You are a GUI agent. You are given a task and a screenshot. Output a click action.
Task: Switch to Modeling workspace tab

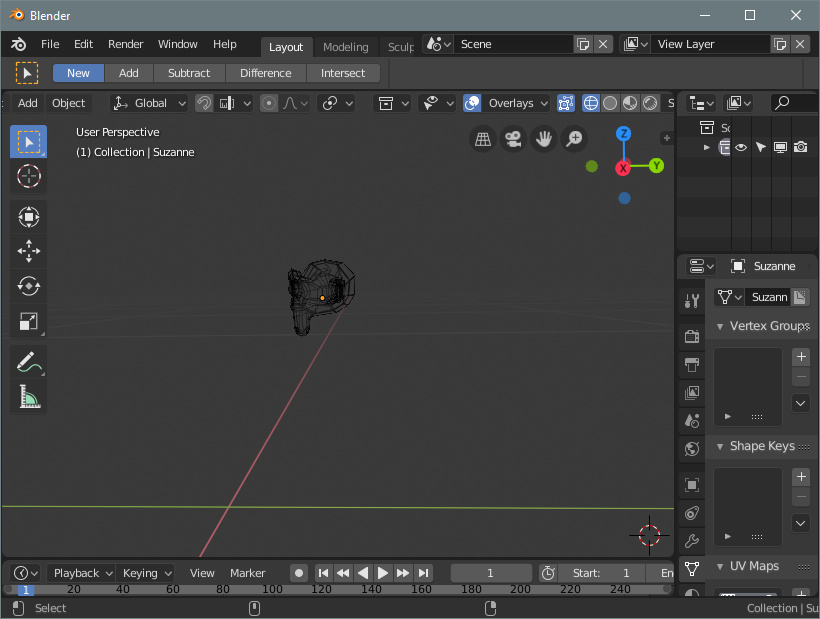tap(346, 47)
